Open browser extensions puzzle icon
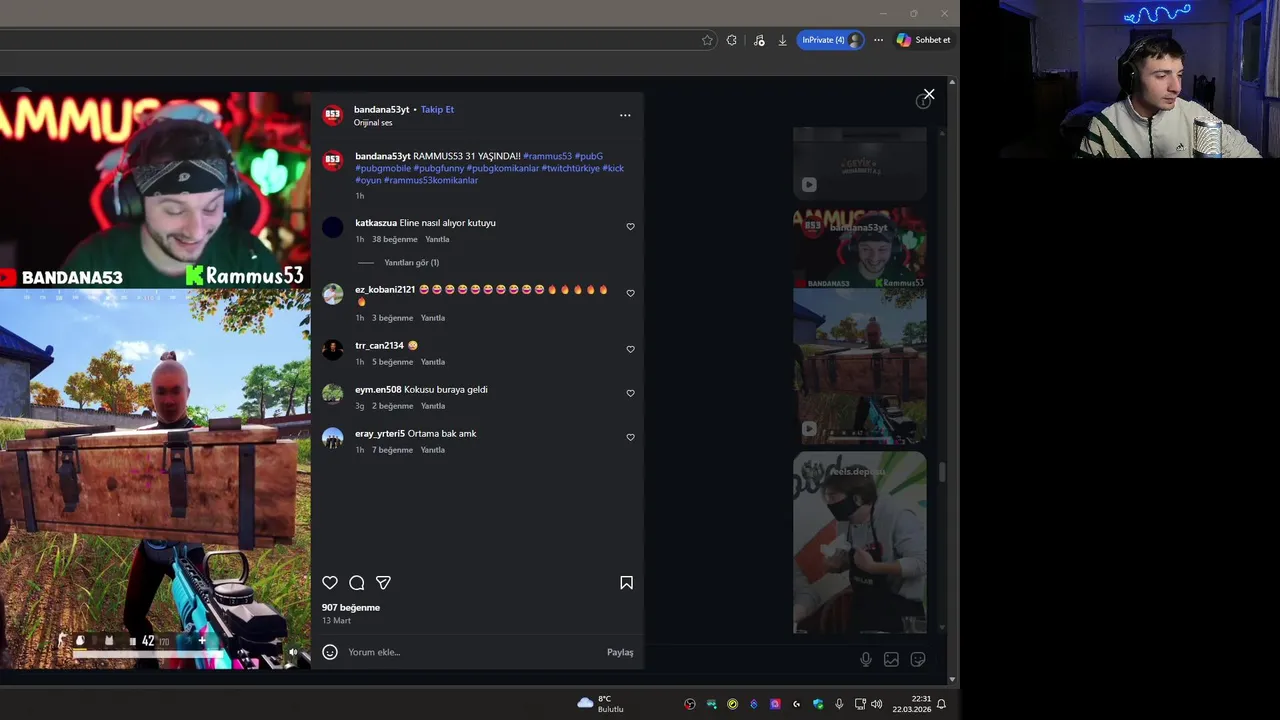The width and height of the screenshot is (1280, 720). pyautogui.click(x=732, y=40)
